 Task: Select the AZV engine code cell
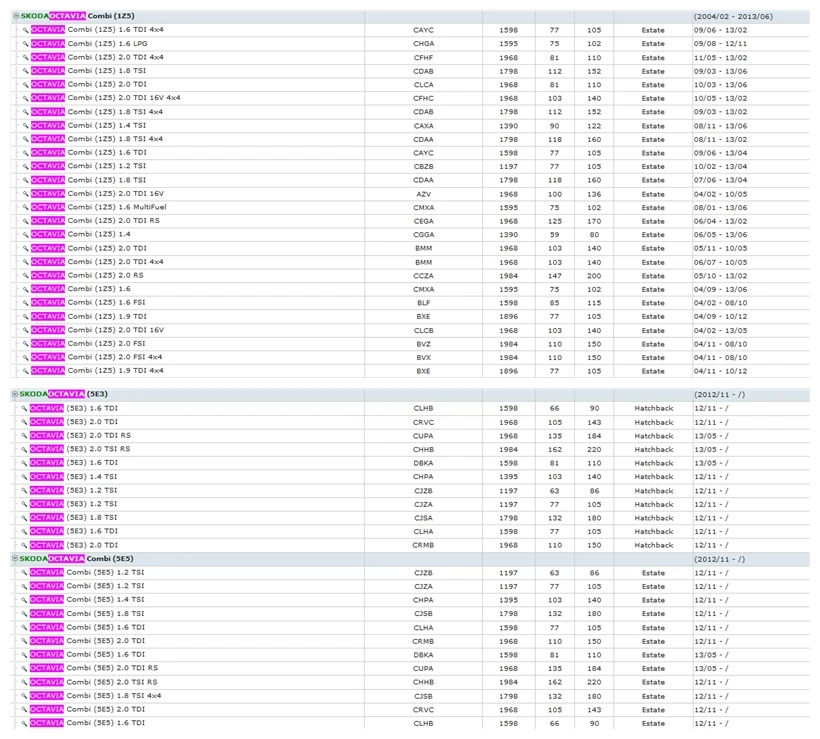[423, 194]
